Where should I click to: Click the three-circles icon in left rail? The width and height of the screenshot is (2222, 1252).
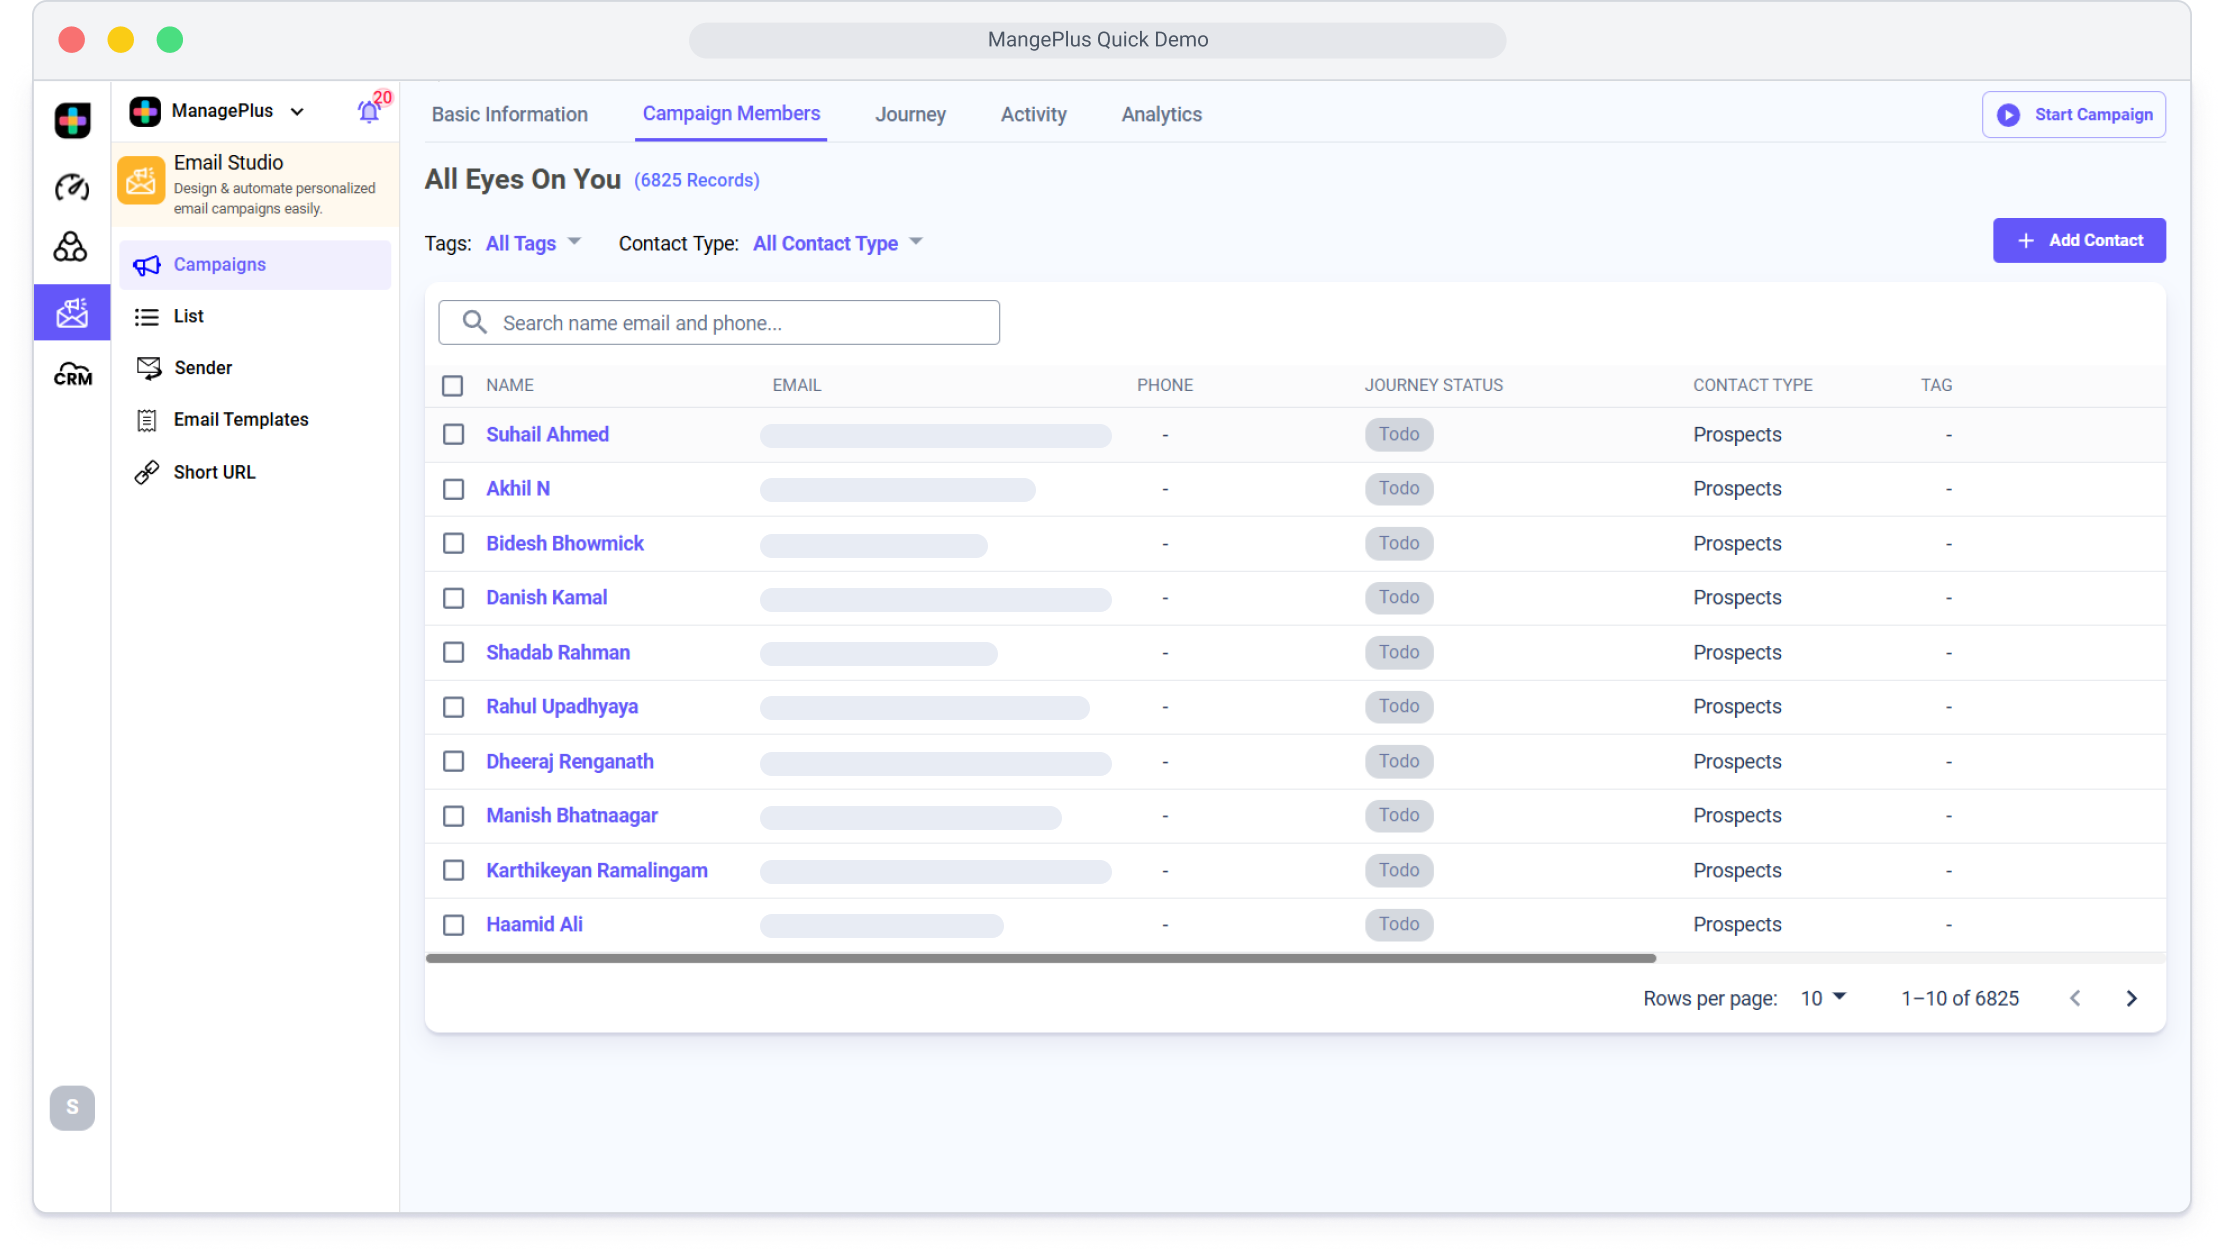[71, 247]
